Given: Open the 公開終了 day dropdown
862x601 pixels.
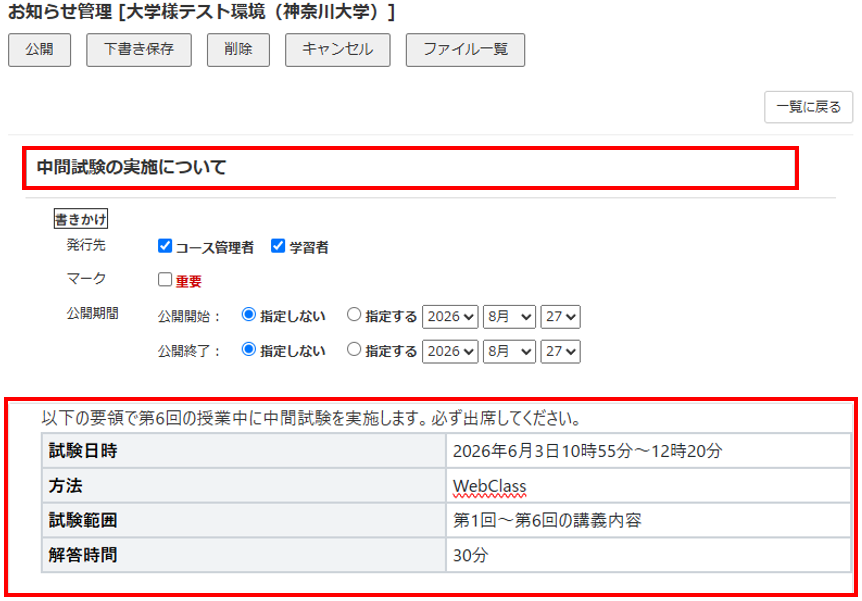Looking at the screenshot, I should click(x=560, y=351).
